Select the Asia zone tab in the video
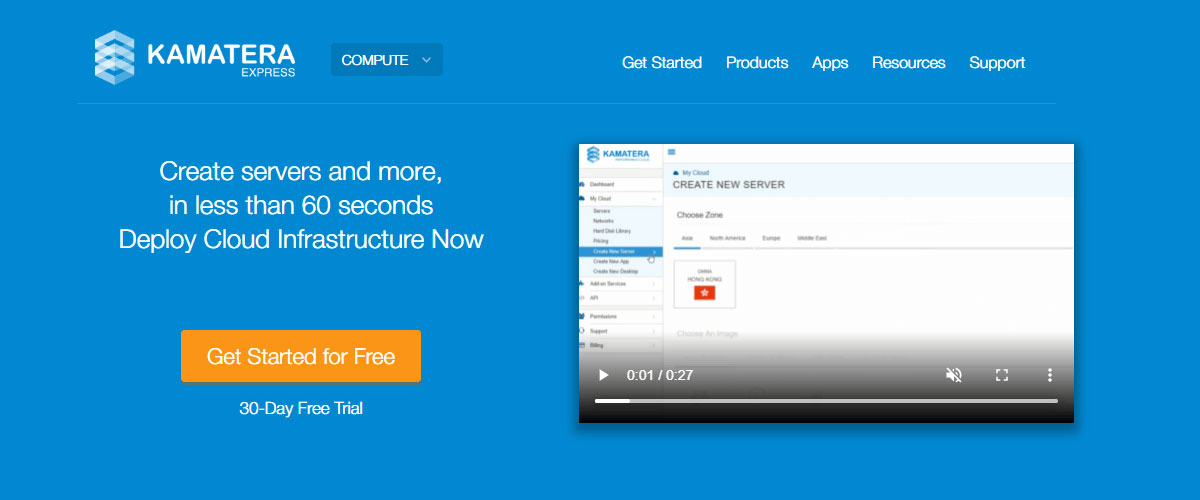The width and height of the screenshot is (1200, 500). pos(687,239)
